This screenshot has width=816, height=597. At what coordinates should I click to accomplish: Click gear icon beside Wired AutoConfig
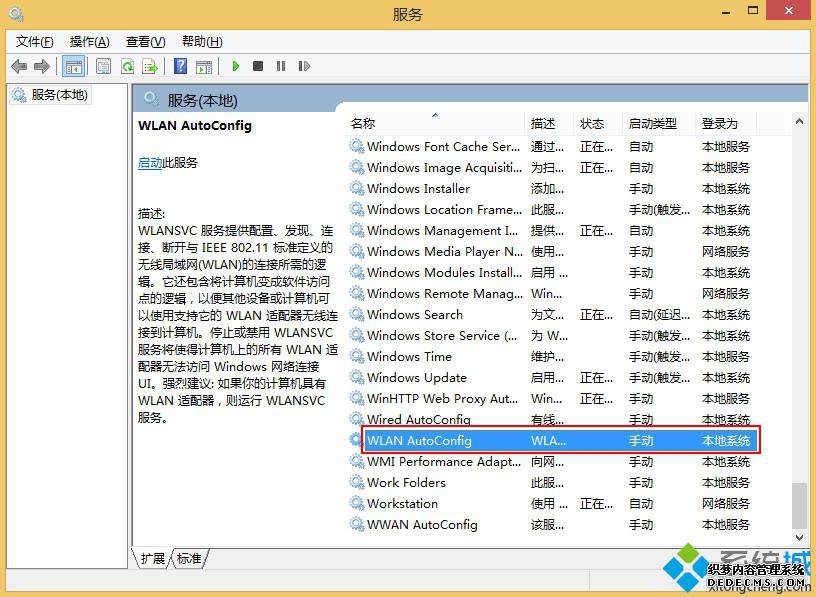356,418
